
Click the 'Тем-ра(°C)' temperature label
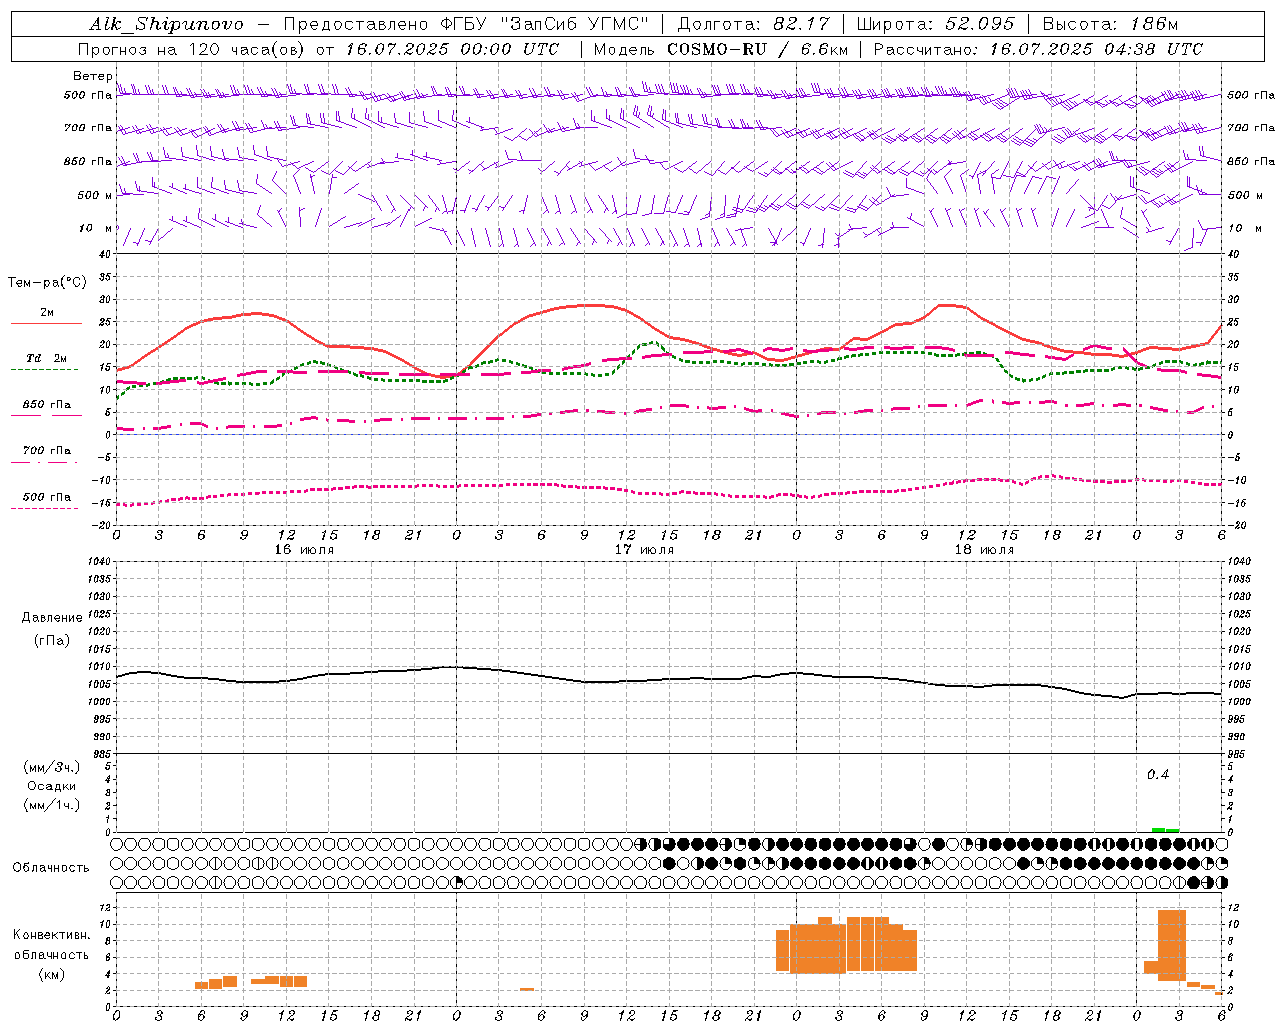pyautogui.click(x=47, y=283)
